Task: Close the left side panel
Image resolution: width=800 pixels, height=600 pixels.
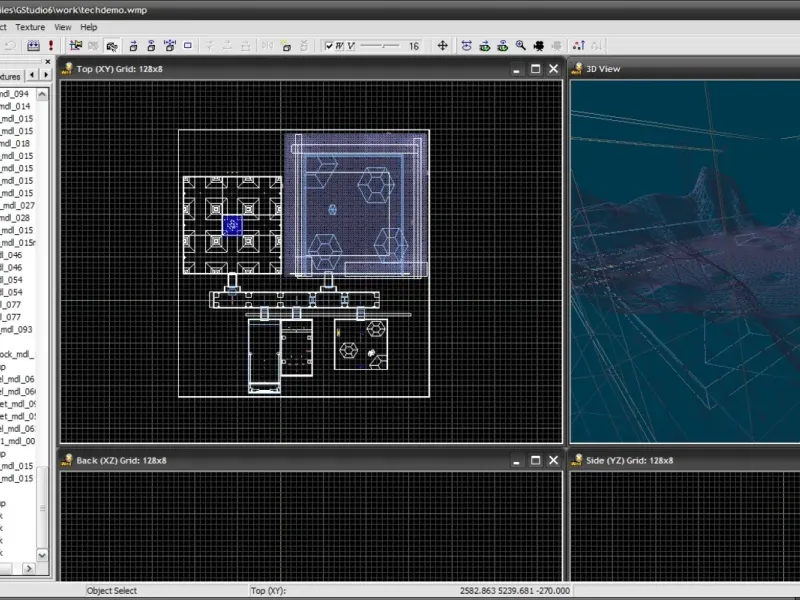Action: [x=48, y=62]
